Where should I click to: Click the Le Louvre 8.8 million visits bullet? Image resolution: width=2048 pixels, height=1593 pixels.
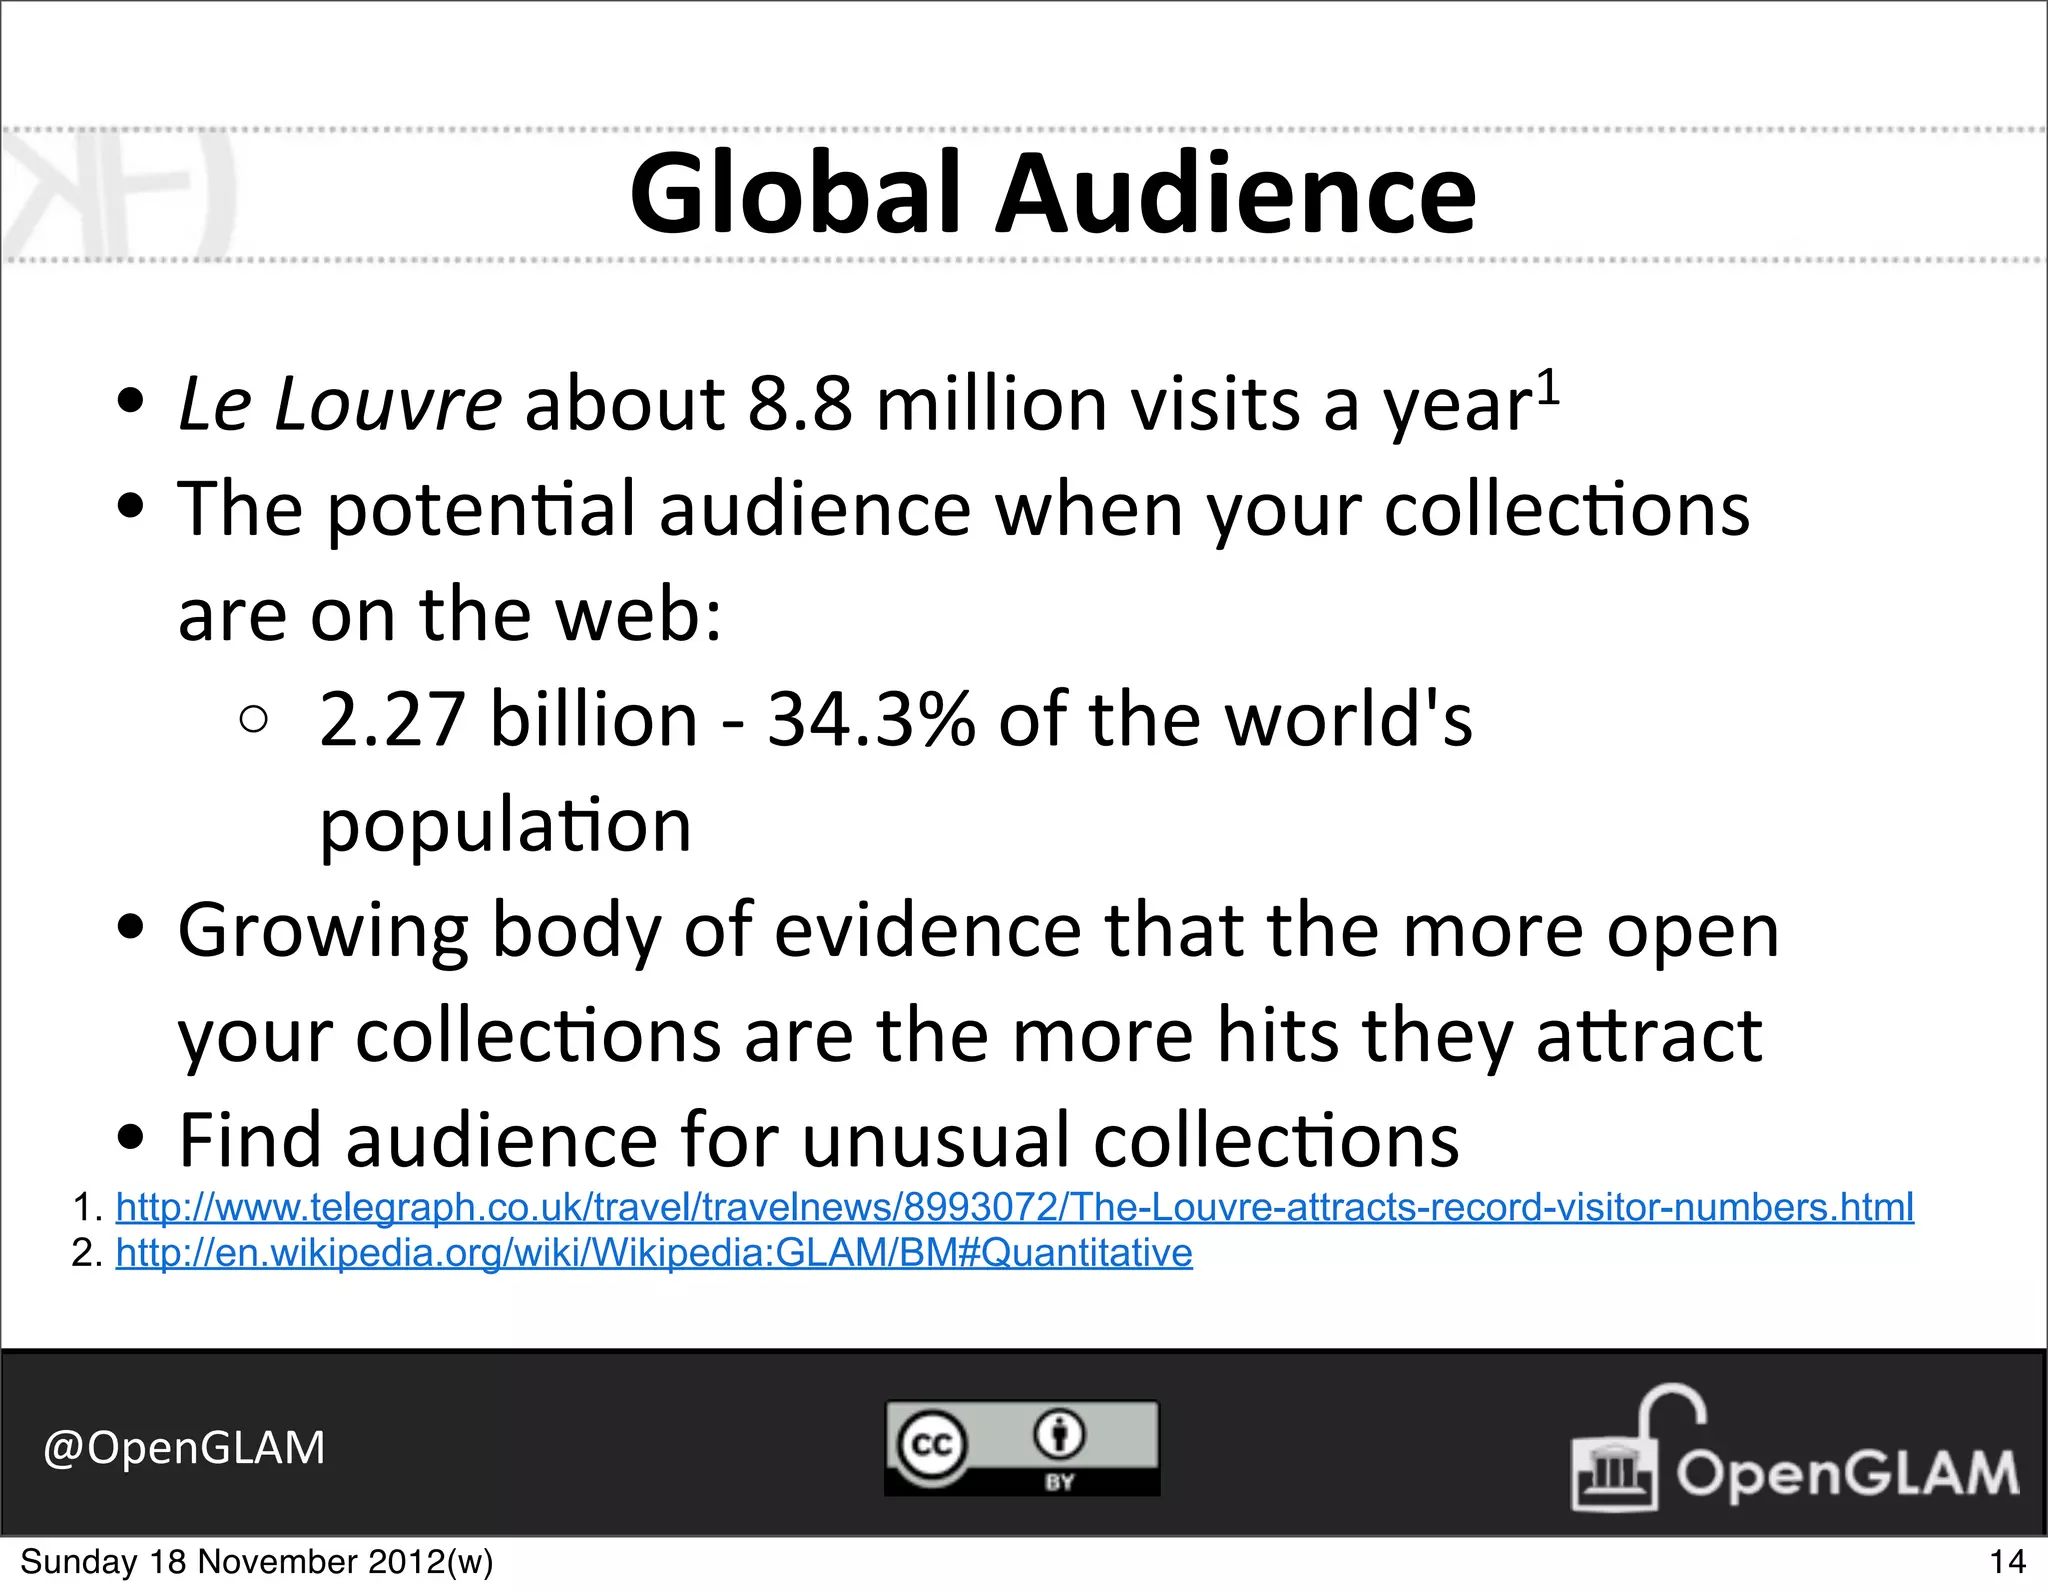868,404
